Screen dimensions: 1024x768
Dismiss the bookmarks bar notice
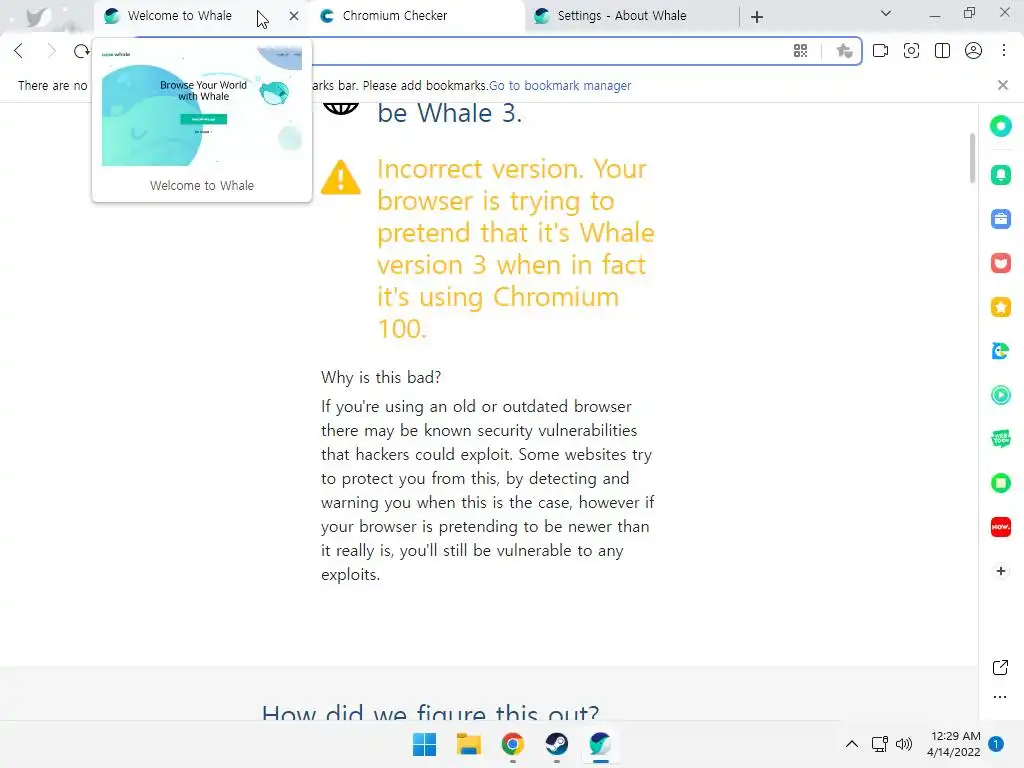click(x=1003, y=85)
